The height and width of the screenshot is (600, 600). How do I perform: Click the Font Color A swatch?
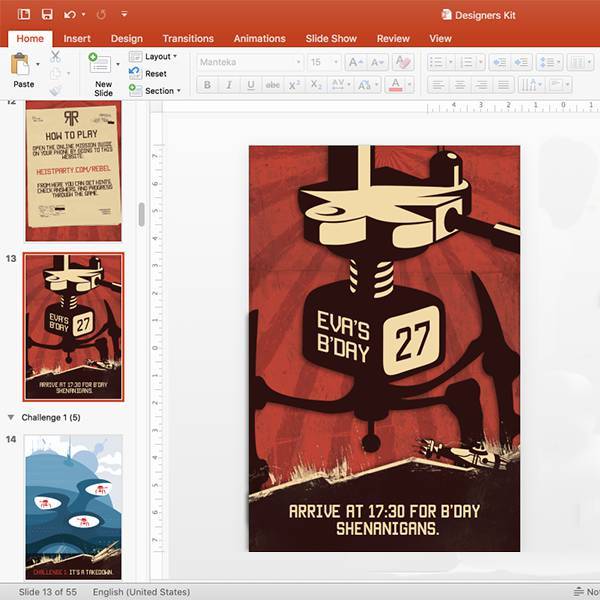tap(395, 85)
